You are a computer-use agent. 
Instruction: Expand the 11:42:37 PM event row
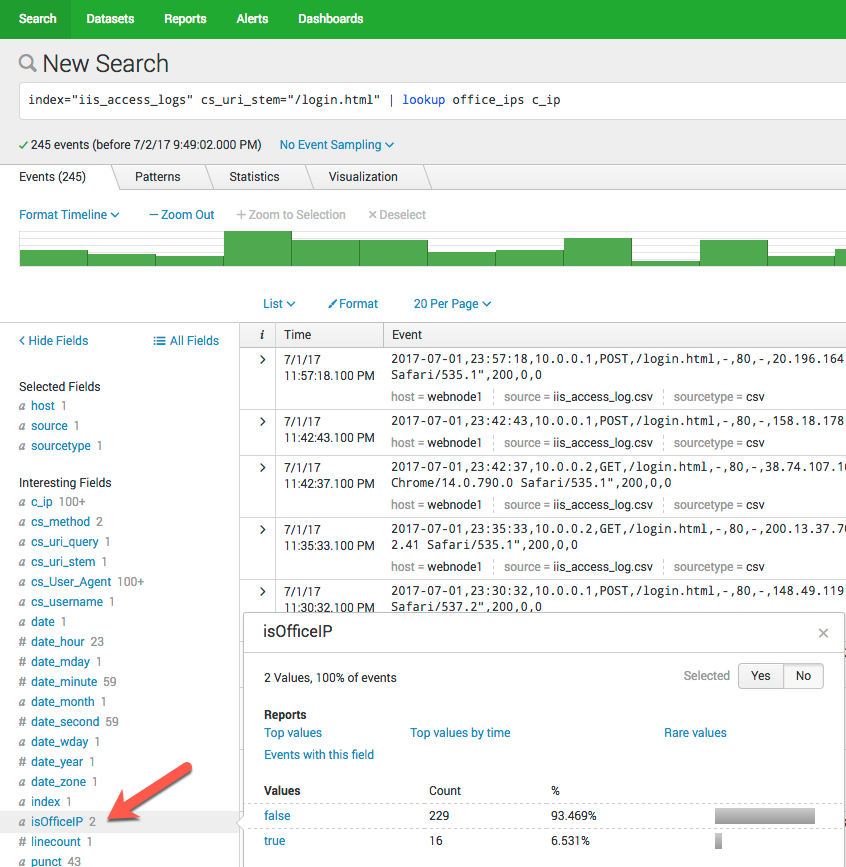coord(262,468)
